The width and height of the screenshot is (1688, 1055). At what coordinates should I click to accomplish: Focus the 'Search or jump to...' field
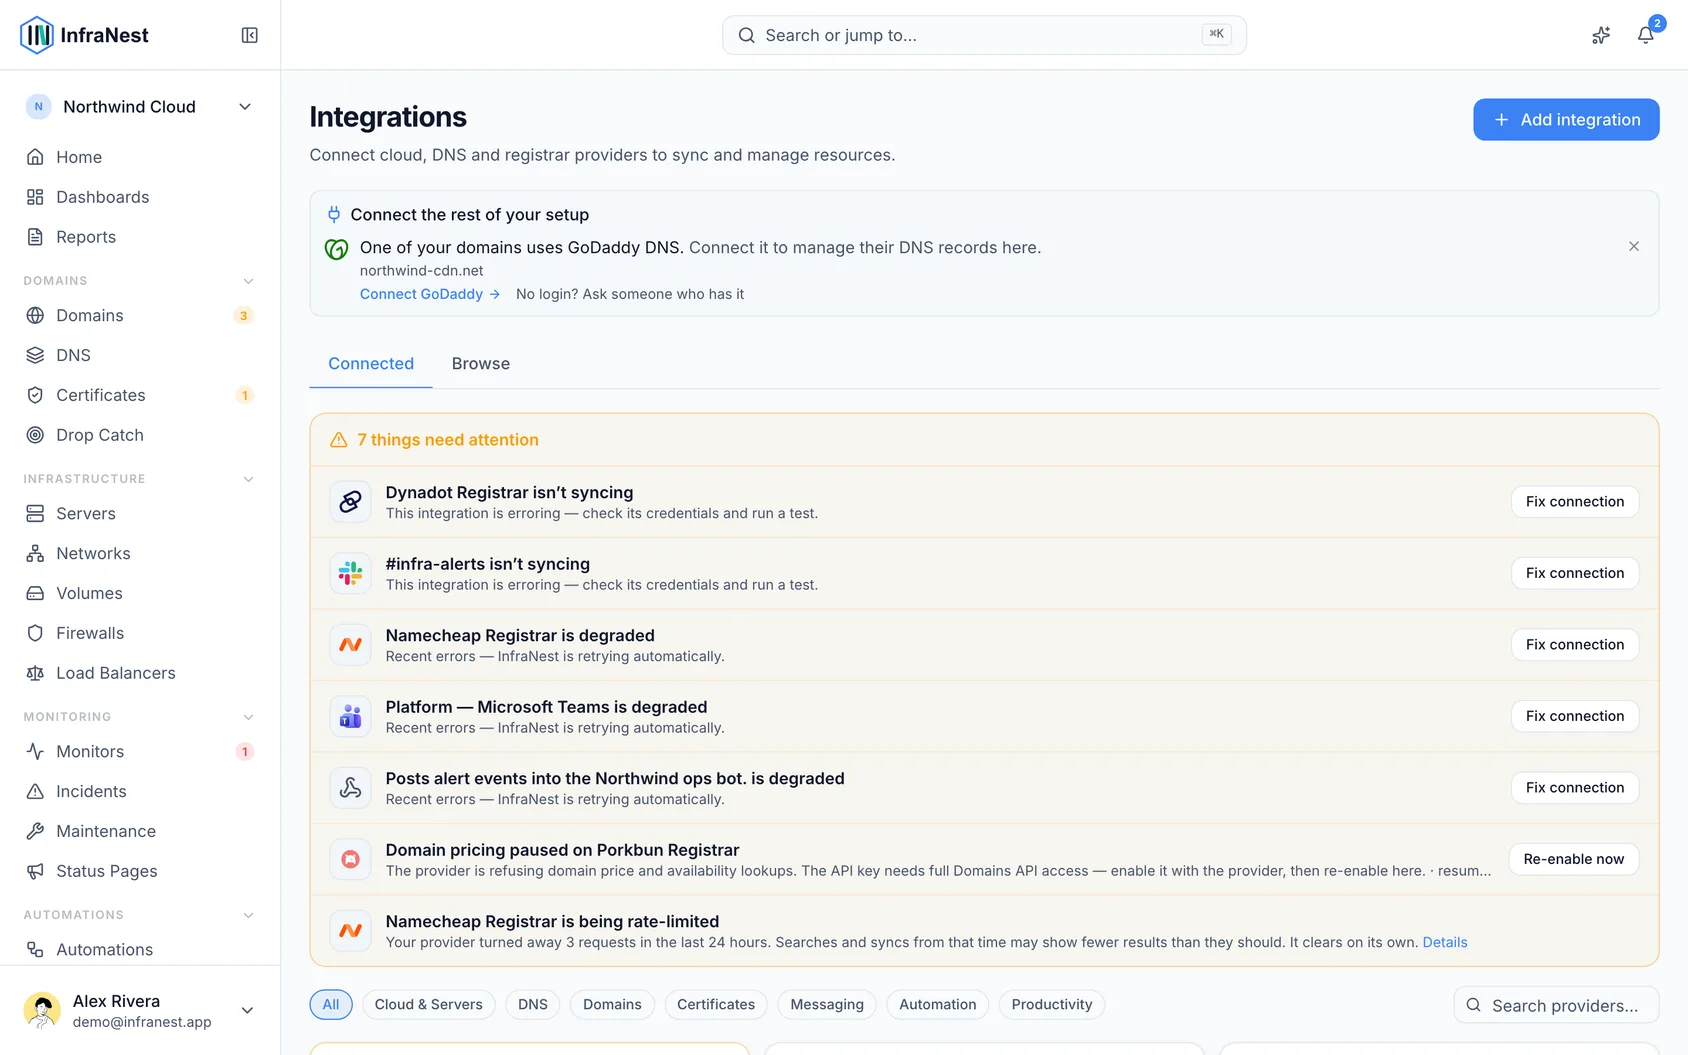click(984, 35)
